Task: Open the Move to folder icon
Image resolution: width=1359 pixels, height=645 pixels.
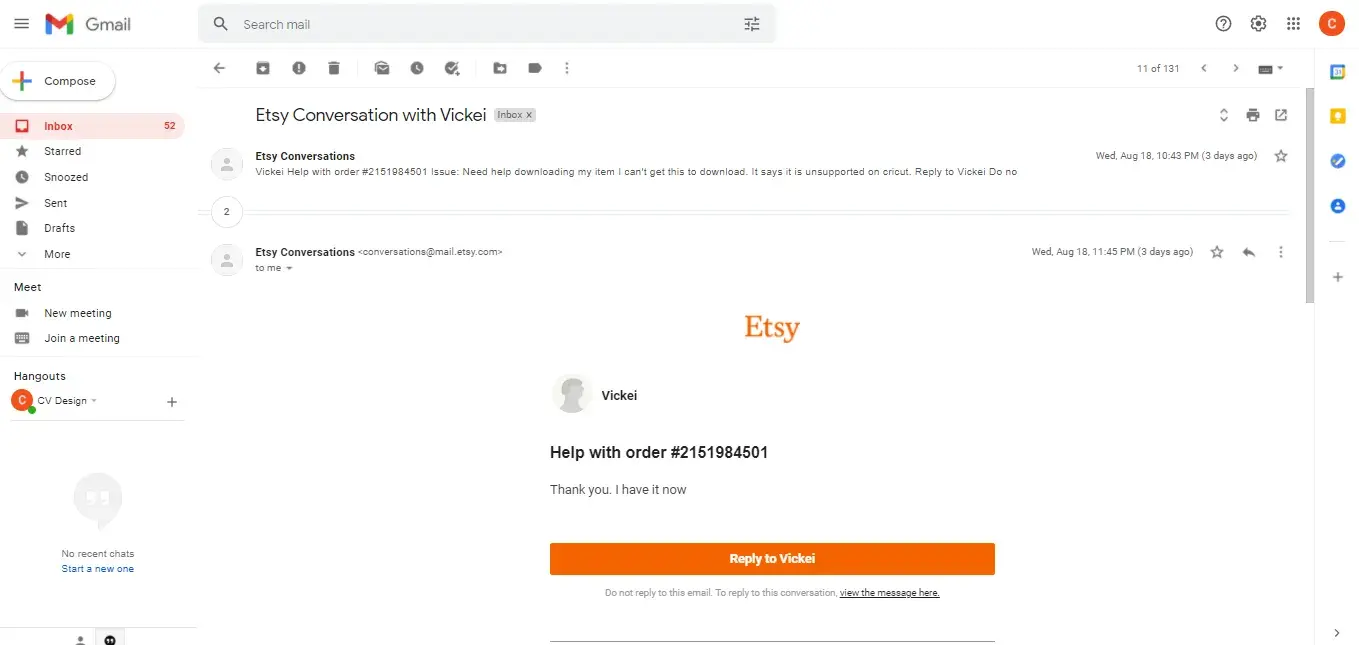Action: pyautogui.click(x=500, y=68)
